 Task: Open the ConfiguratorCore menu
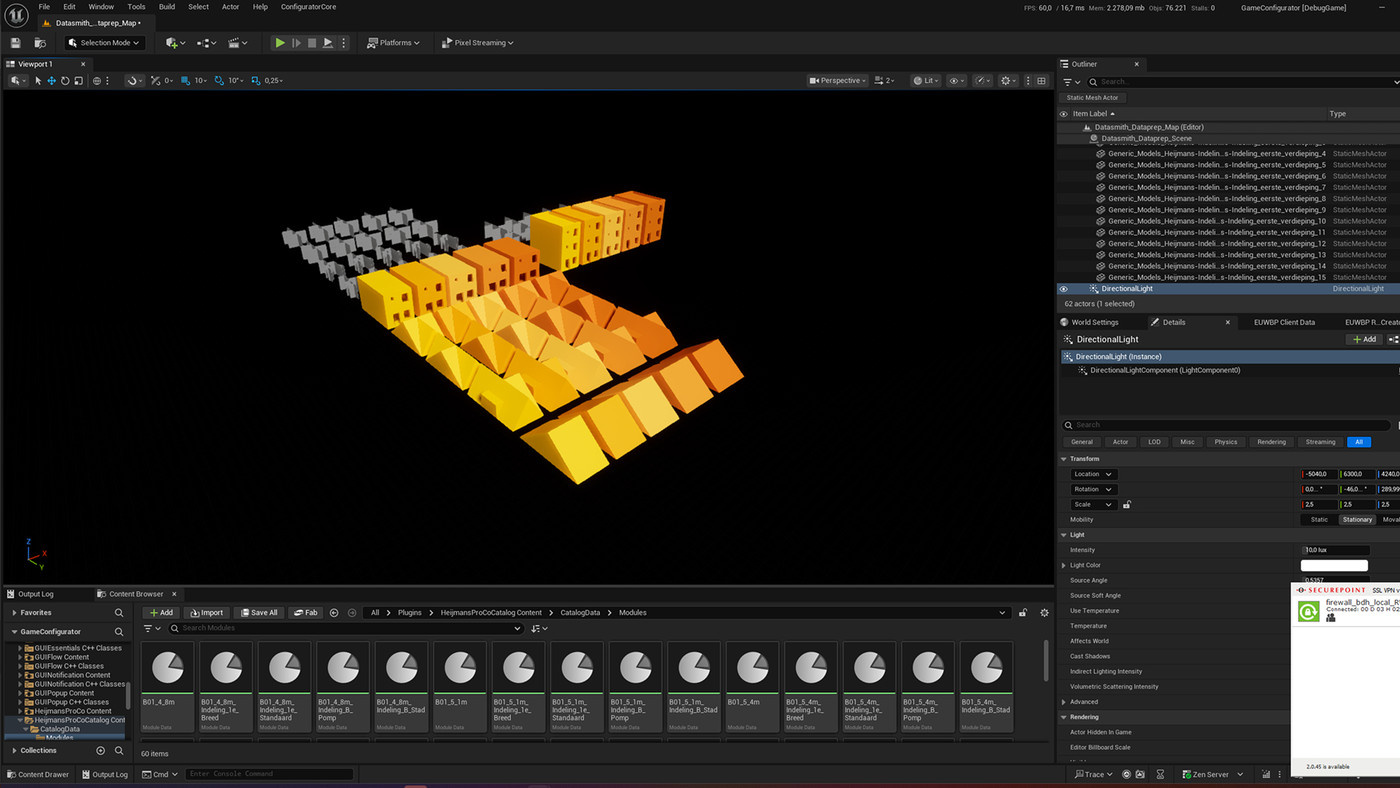tap(308, 7)
